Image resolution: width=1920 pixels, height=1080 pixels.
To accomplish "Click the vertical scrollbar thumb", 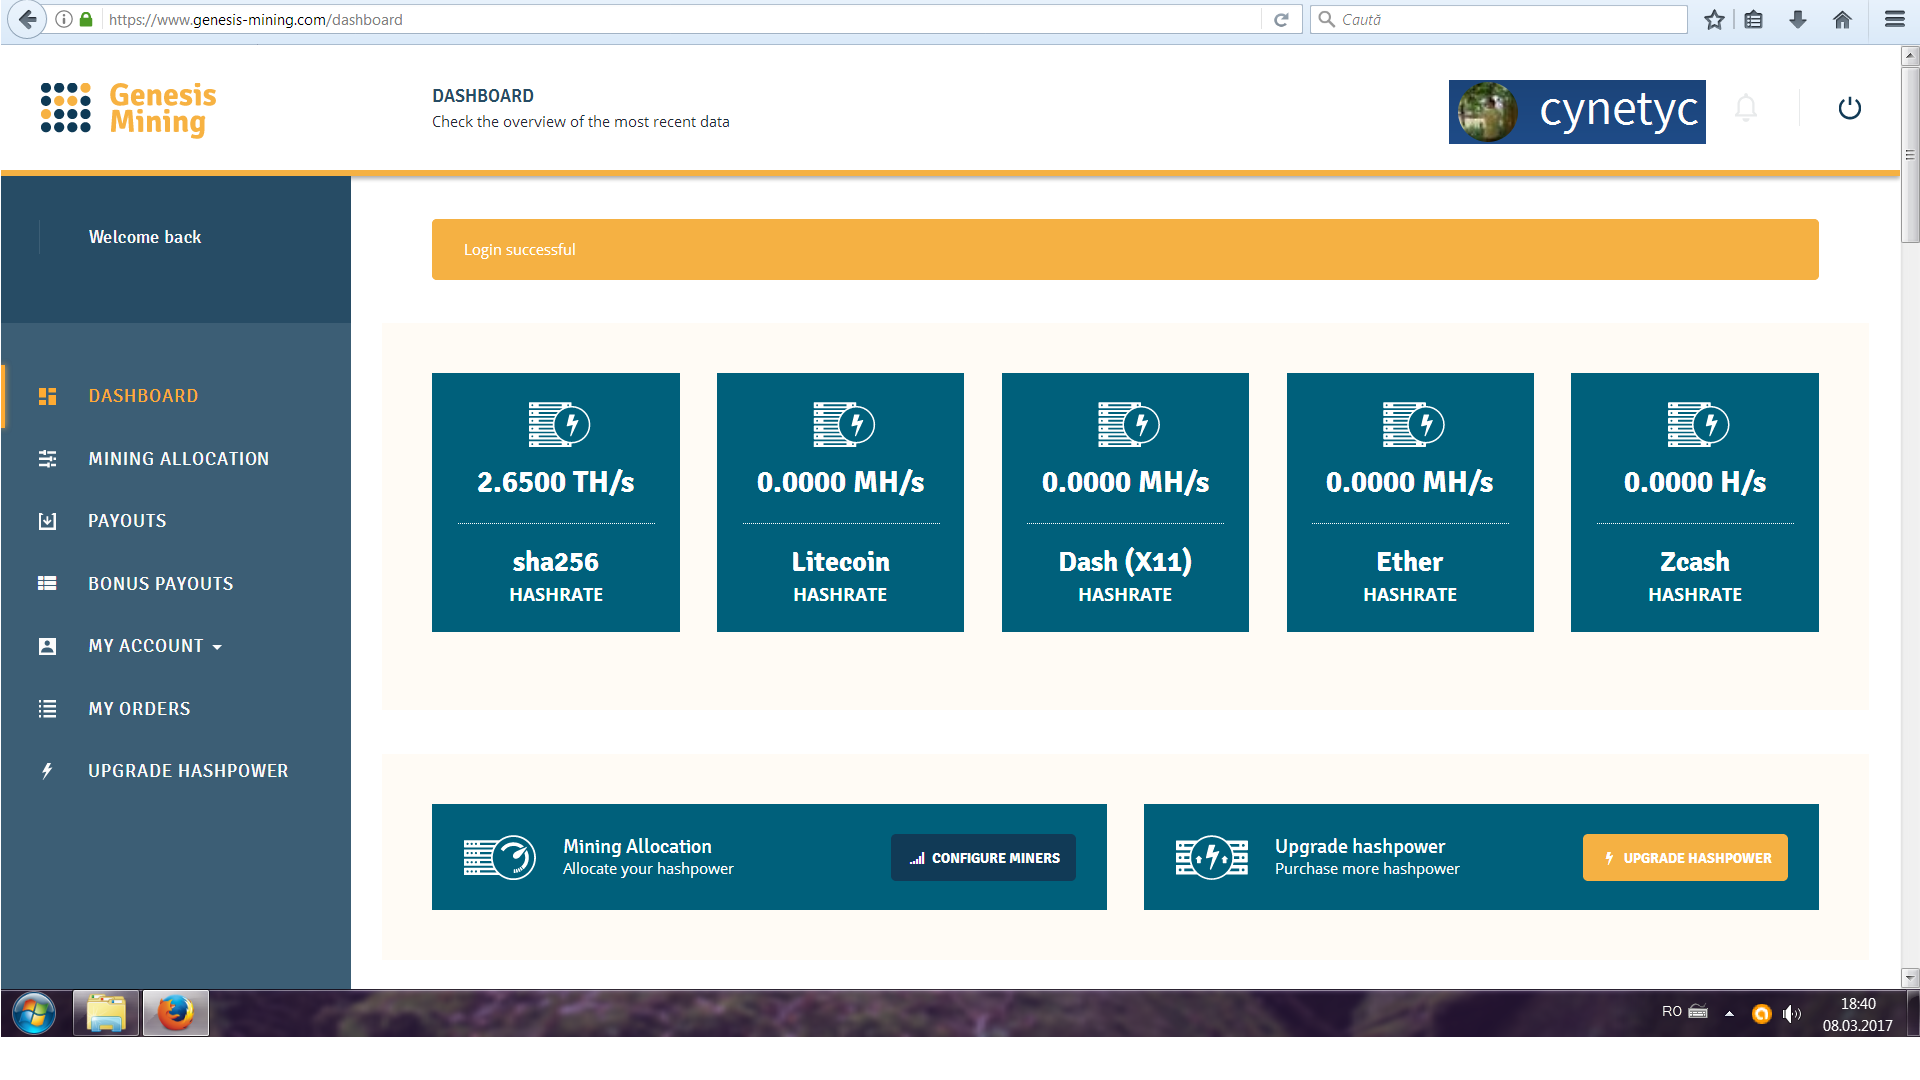I will click(1910, 154).
